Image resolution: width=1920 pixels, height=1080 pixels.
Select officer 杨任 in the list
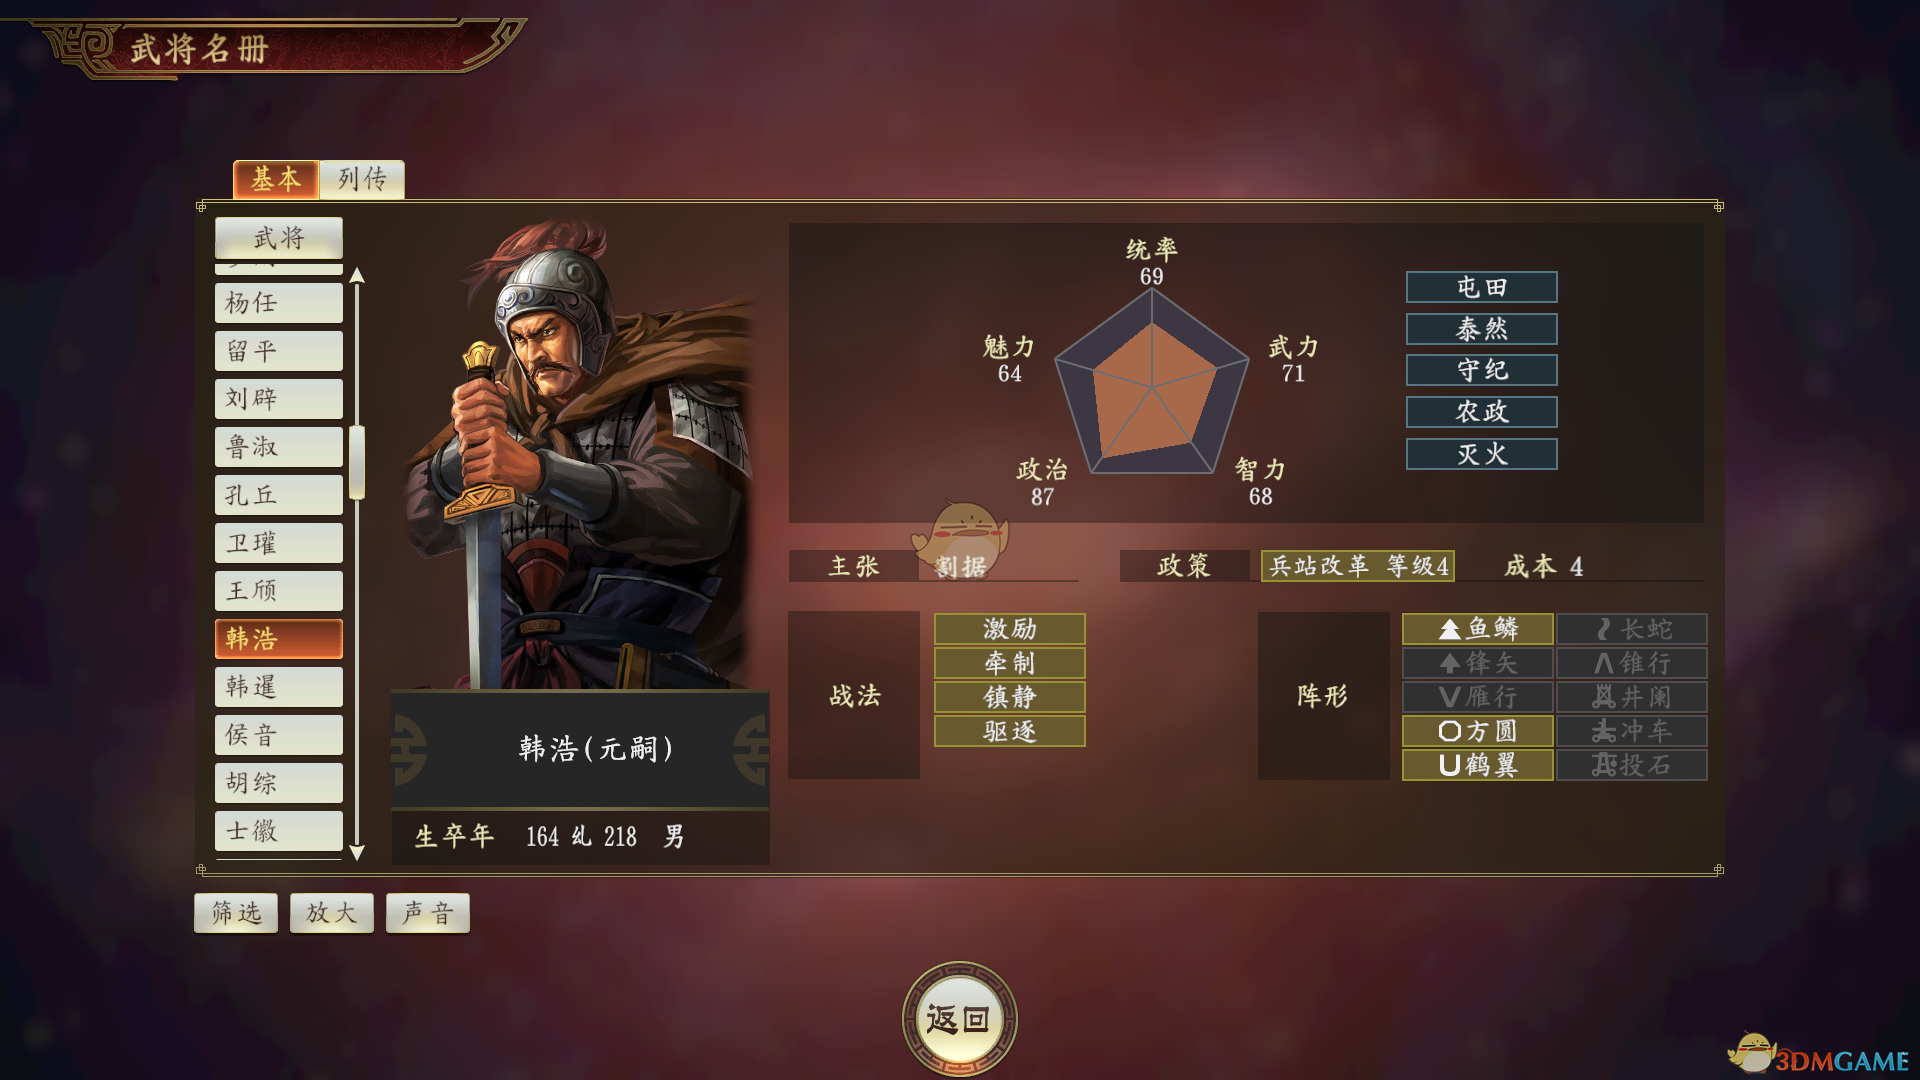[279, 303]
